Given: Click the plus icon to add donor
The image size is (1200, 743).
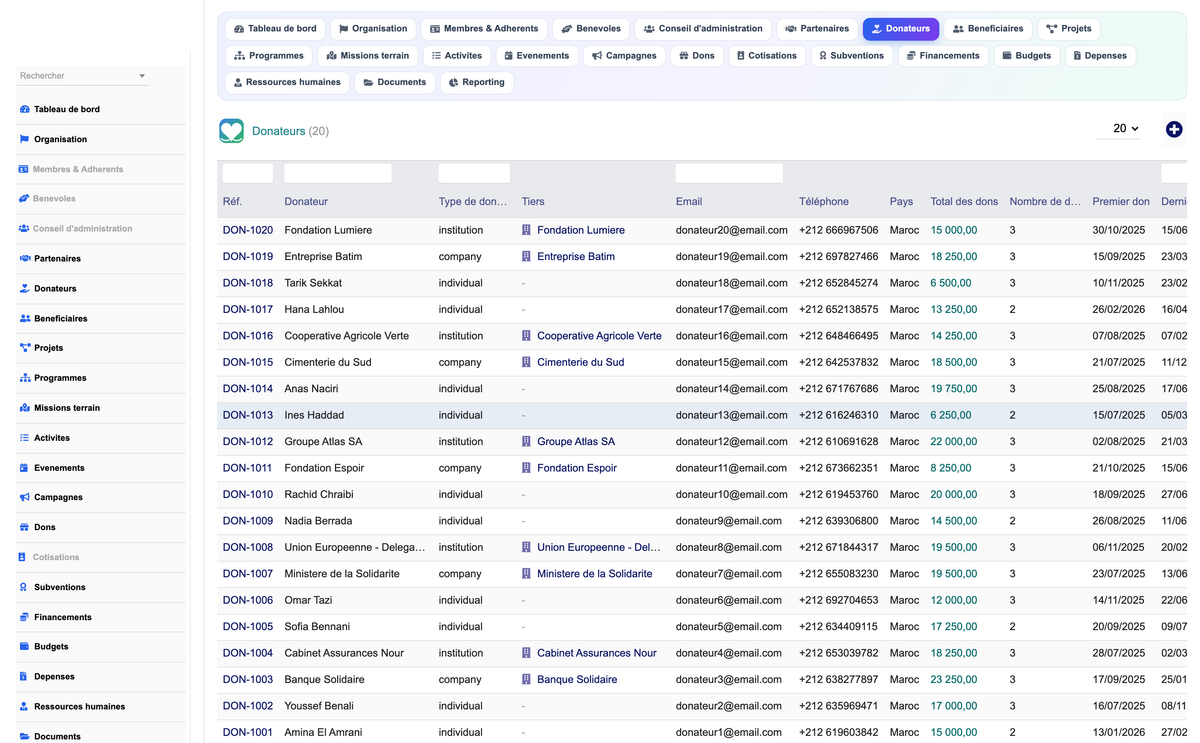Looking at the screenshot, I should [x=1174, y=129].
